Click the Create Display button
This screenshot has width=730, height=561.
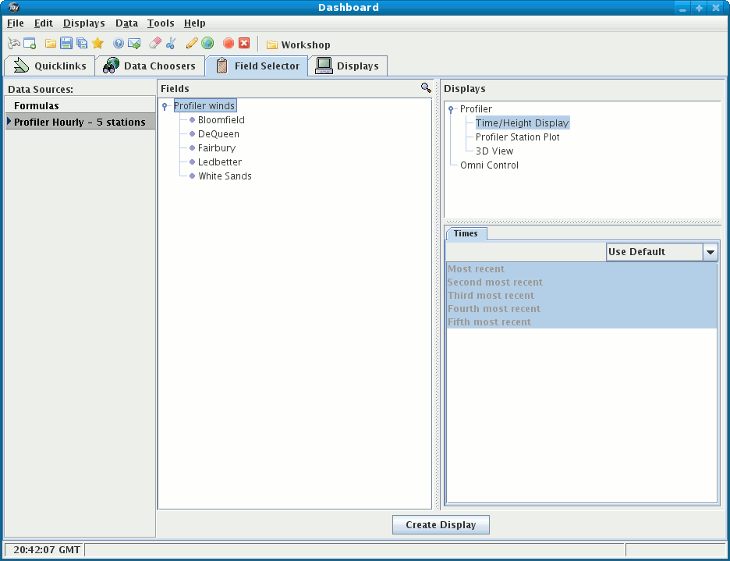pyautogui.click(x=441, y=525)
